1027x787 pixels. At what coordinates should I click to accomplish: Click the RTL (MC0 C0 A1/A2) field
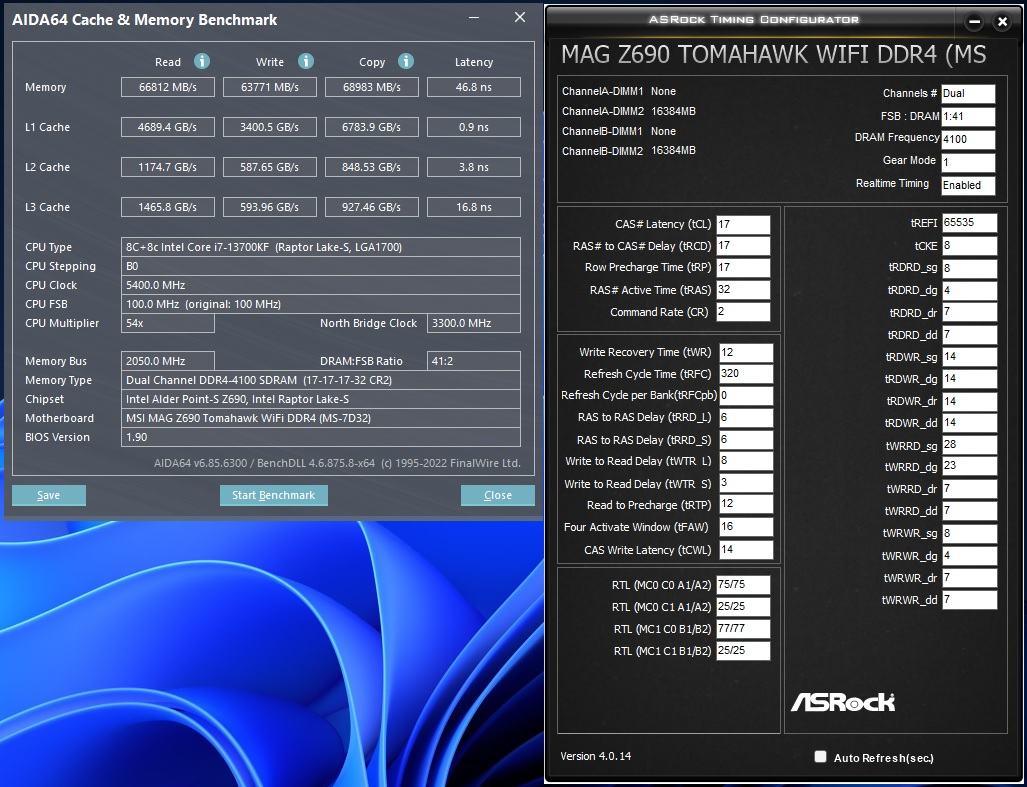[743, 585]
